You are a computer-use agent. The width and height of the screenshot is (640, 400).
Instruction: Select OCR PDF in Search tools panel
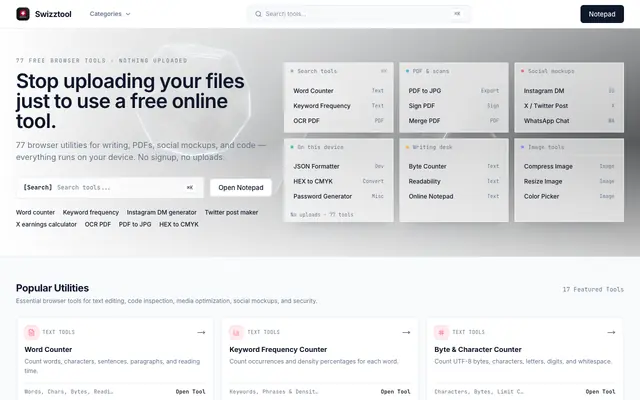point(338,121)
